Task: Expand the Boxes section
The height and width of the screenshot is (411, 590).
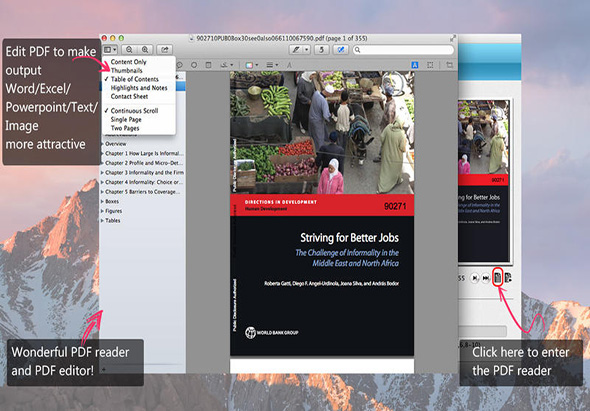Action: (102, 201)
